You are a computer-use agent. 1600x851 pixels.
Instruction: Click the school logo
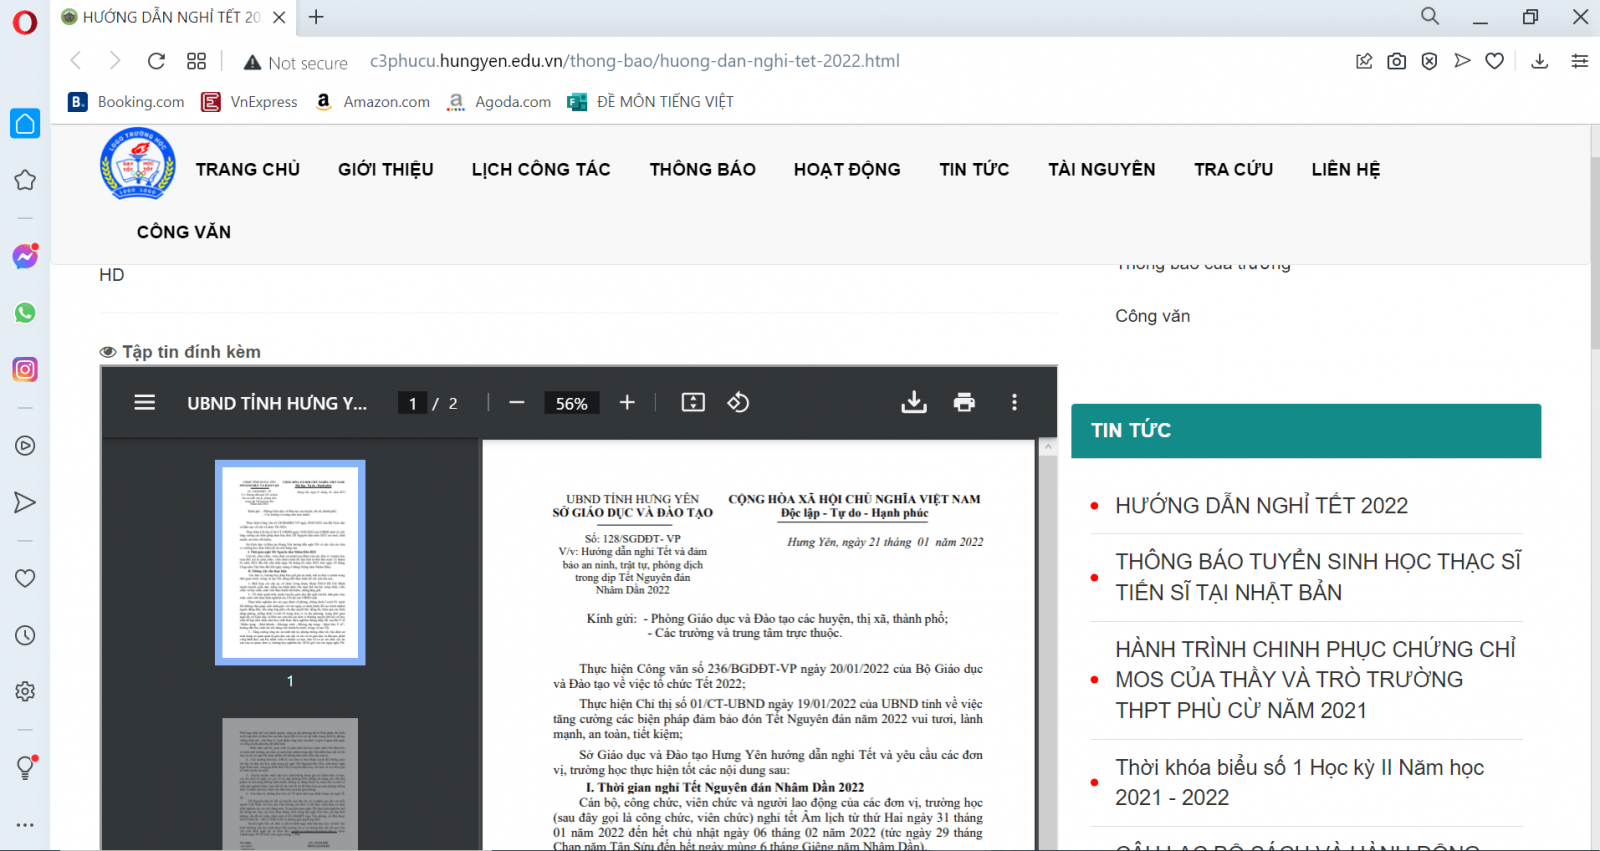[138, 164]
